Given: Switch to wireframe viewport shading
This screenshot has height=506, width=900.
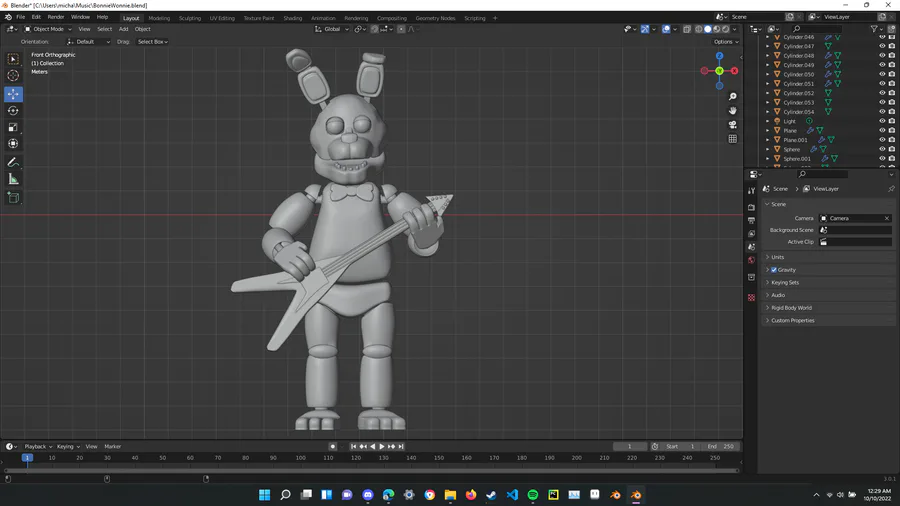Looking at the screenshot, I should coord(699,29).
